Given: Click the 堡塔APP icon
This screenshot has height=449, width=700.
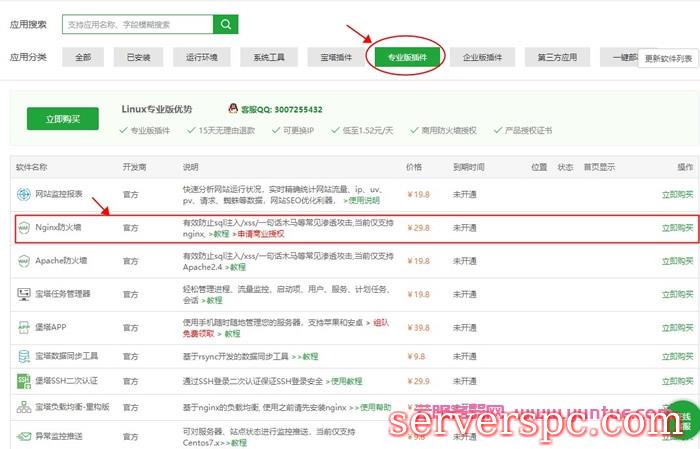Looking at the screenshot, I should [x=23, y=327].
